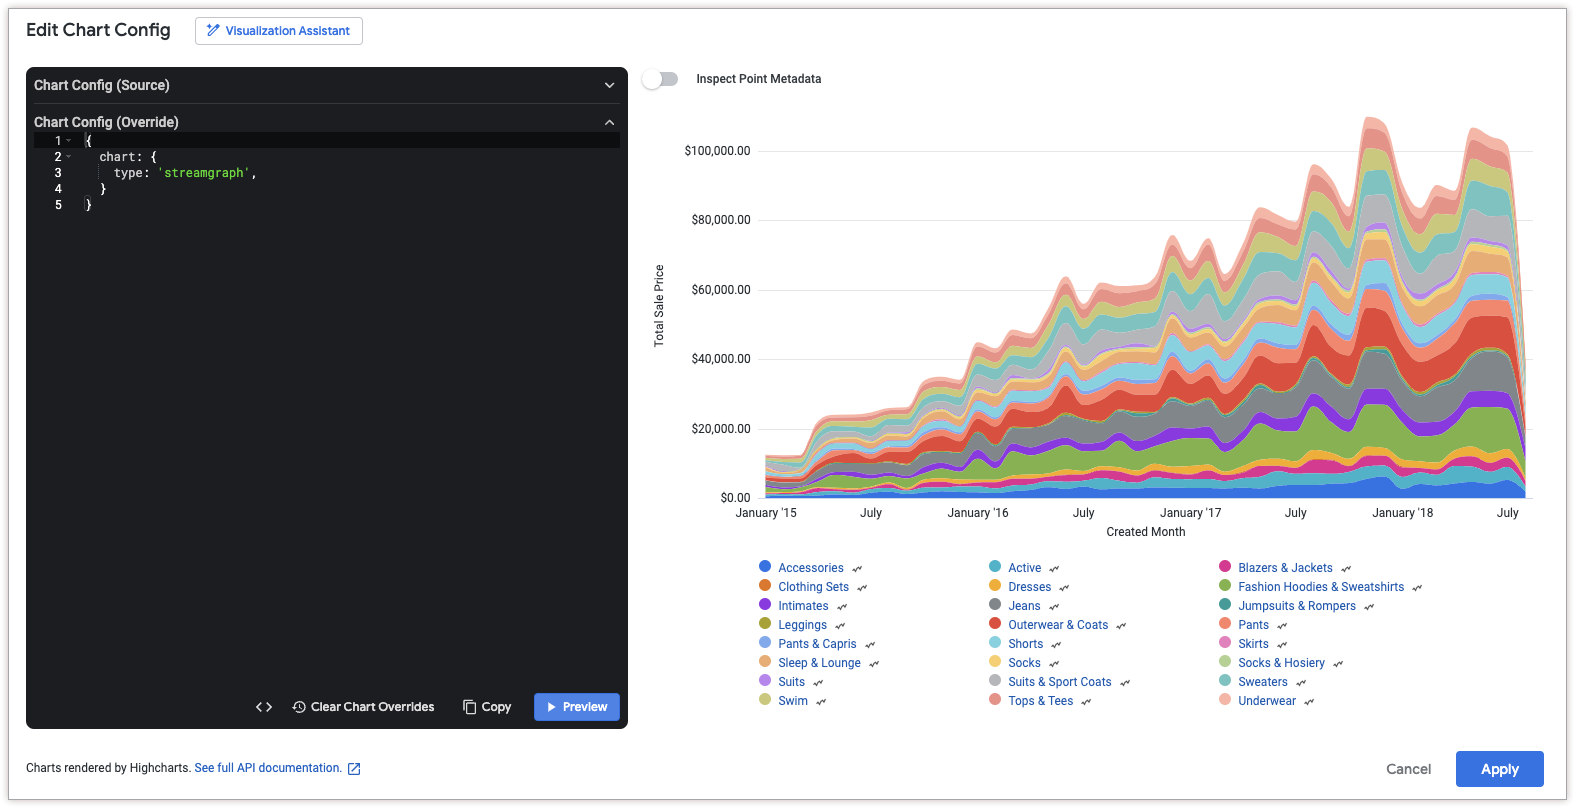The width and height of the screenshot is (1575, 808).
Task: Click the trend line icon next to Accessories
Action: (x=857, y=569)
